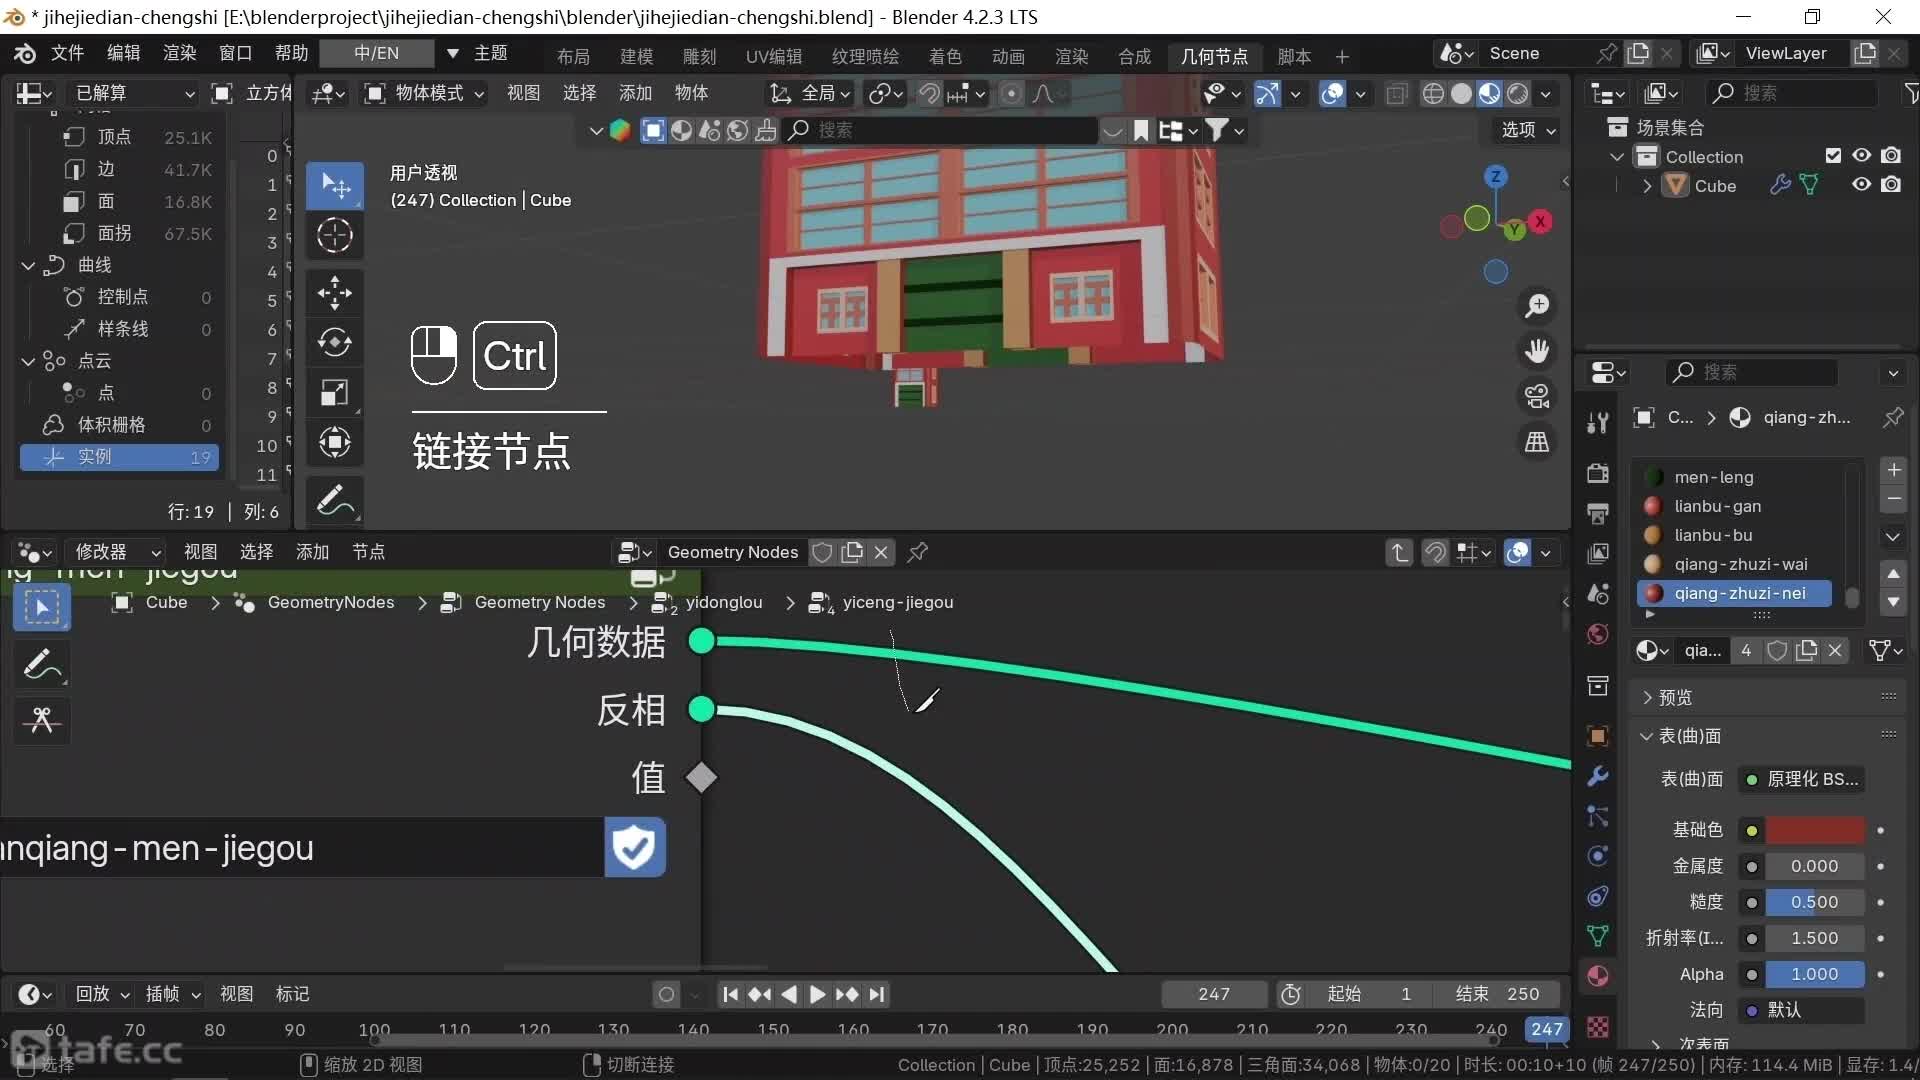1920x1080 pixels.
Task: Click the 中/EN language toggle button
Action: [376, 53]
